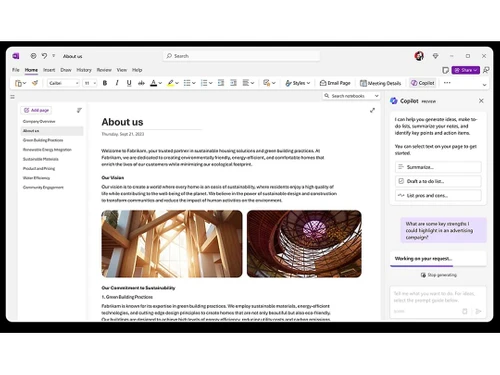500x375 pixels.
Task: Open the prompt guide icon in Copilot box
Action: coord(465,311)
